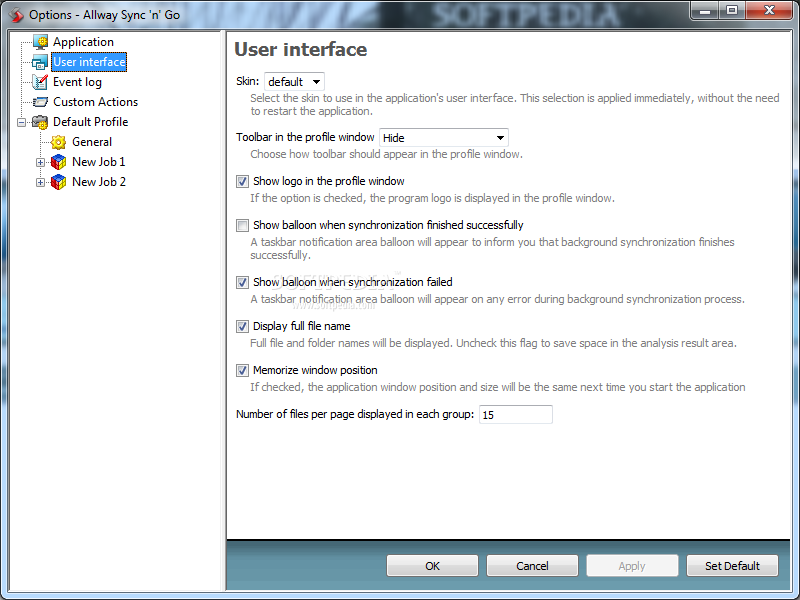Select New Job 1 label
The image size is (800, 600).
(98, 162)
